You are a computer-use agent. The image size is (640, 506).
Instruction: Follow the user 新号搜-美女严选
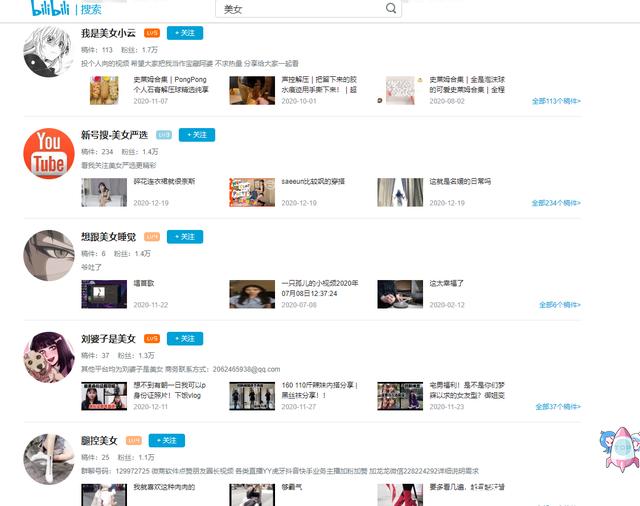coord(197,135)
